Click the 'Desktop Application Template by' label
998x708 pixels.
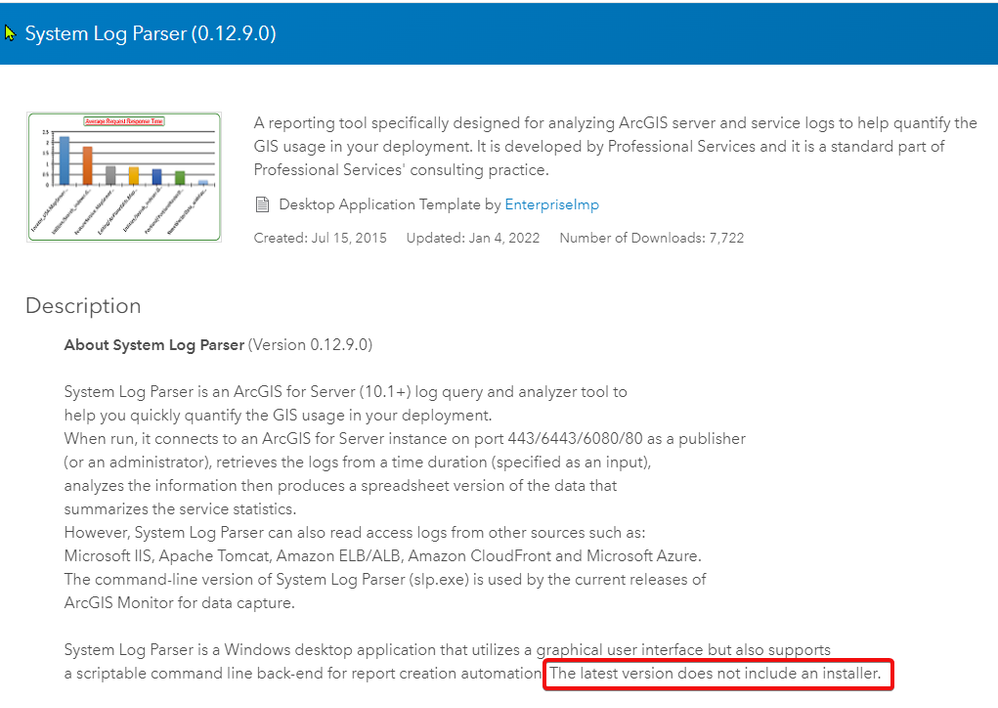[390, 205]
